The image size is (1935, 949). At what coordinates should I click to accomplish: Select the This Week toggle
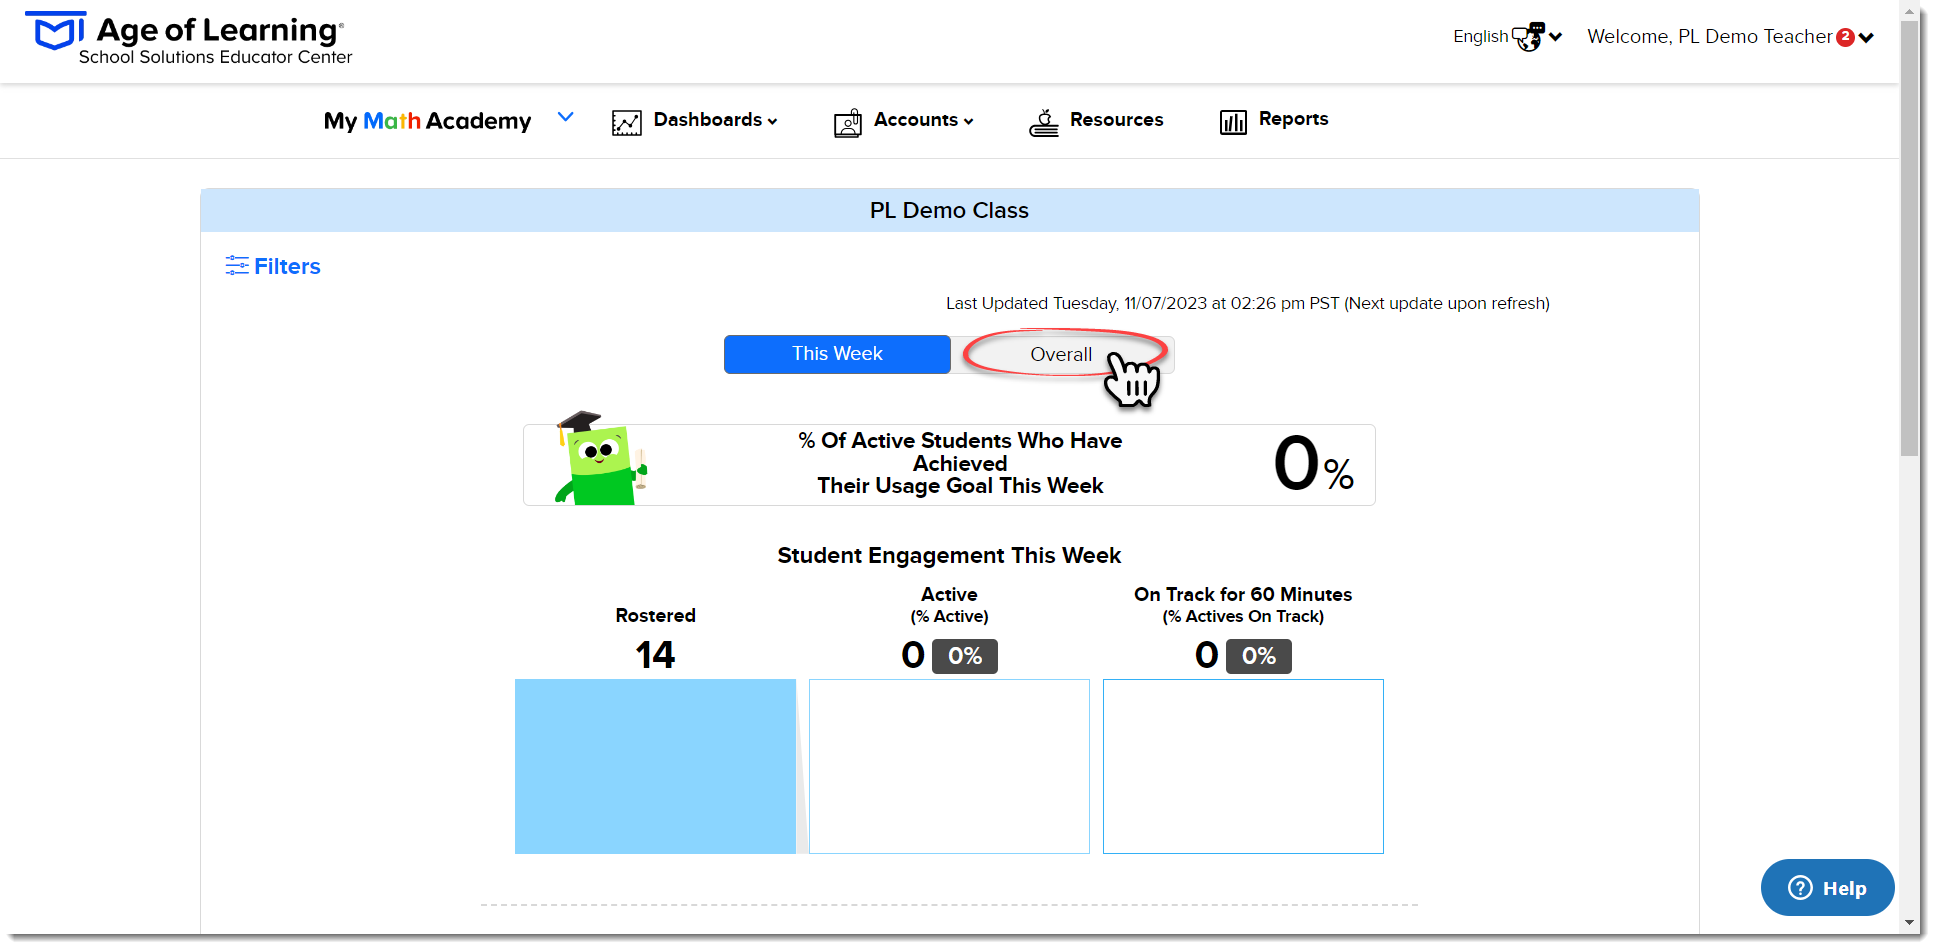pyautogui.click(x=837, y=354)
